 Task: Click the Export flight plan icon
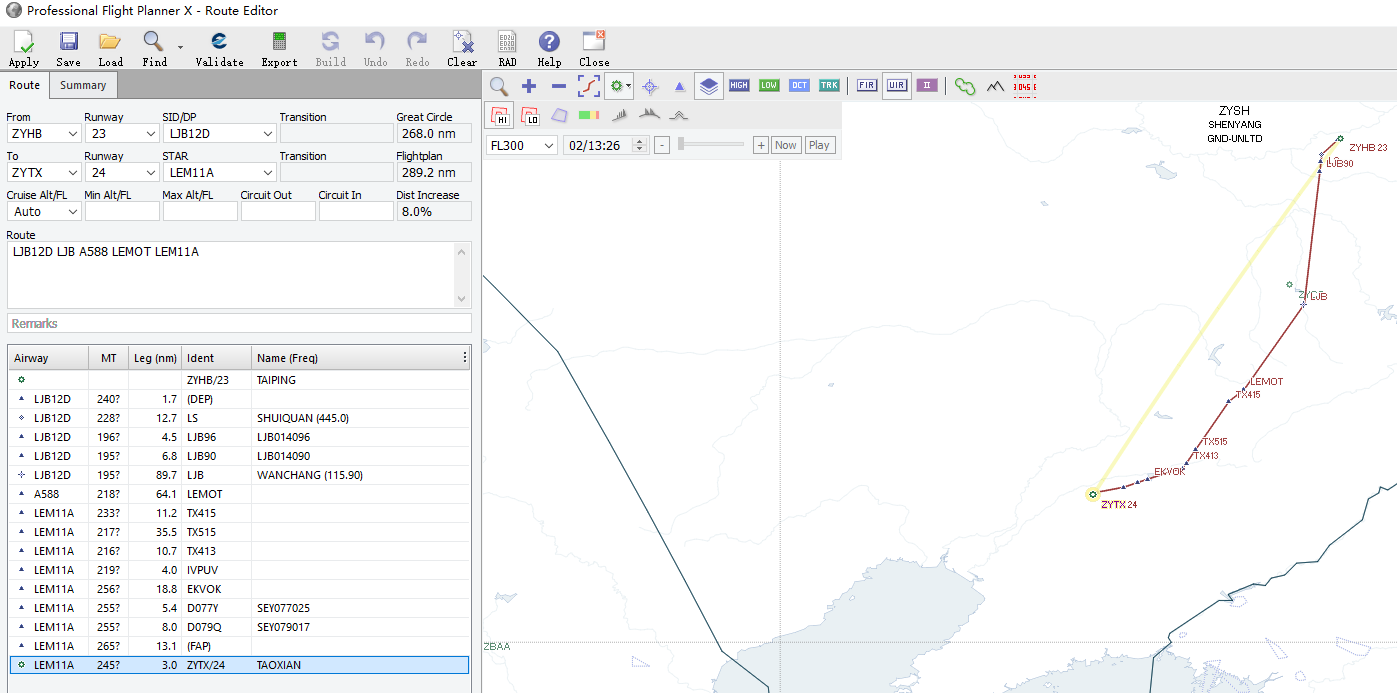279,48
